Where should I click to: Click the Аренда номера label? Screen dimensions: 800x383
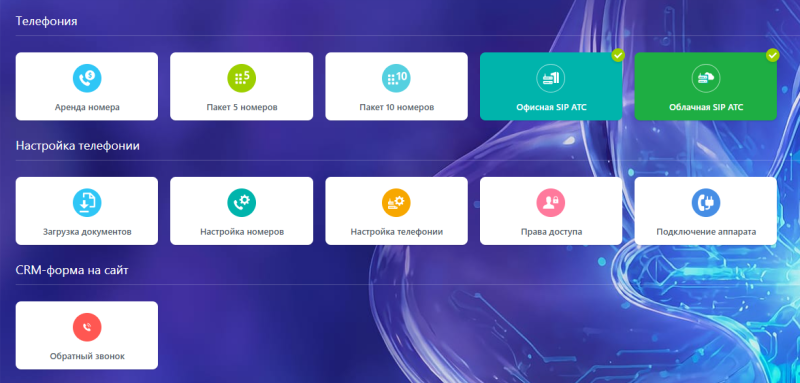tap(87, 108)
